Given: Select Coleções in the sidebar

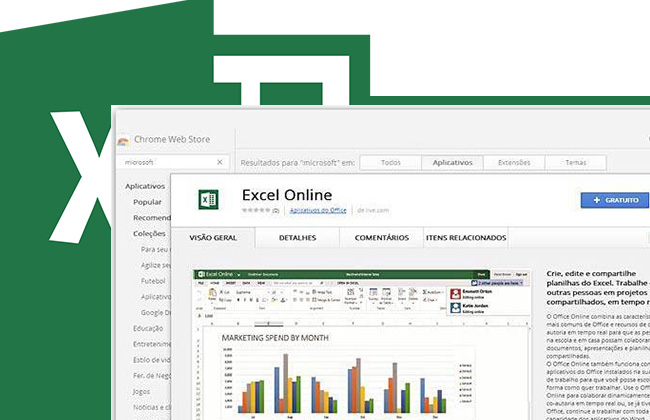Looking at the screenshot, I should 149,233.
